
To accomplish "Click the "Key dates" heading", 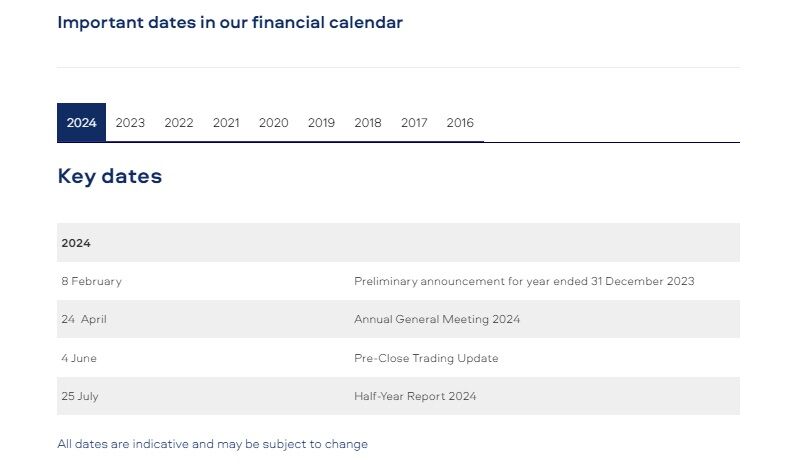I will [110, 176].
